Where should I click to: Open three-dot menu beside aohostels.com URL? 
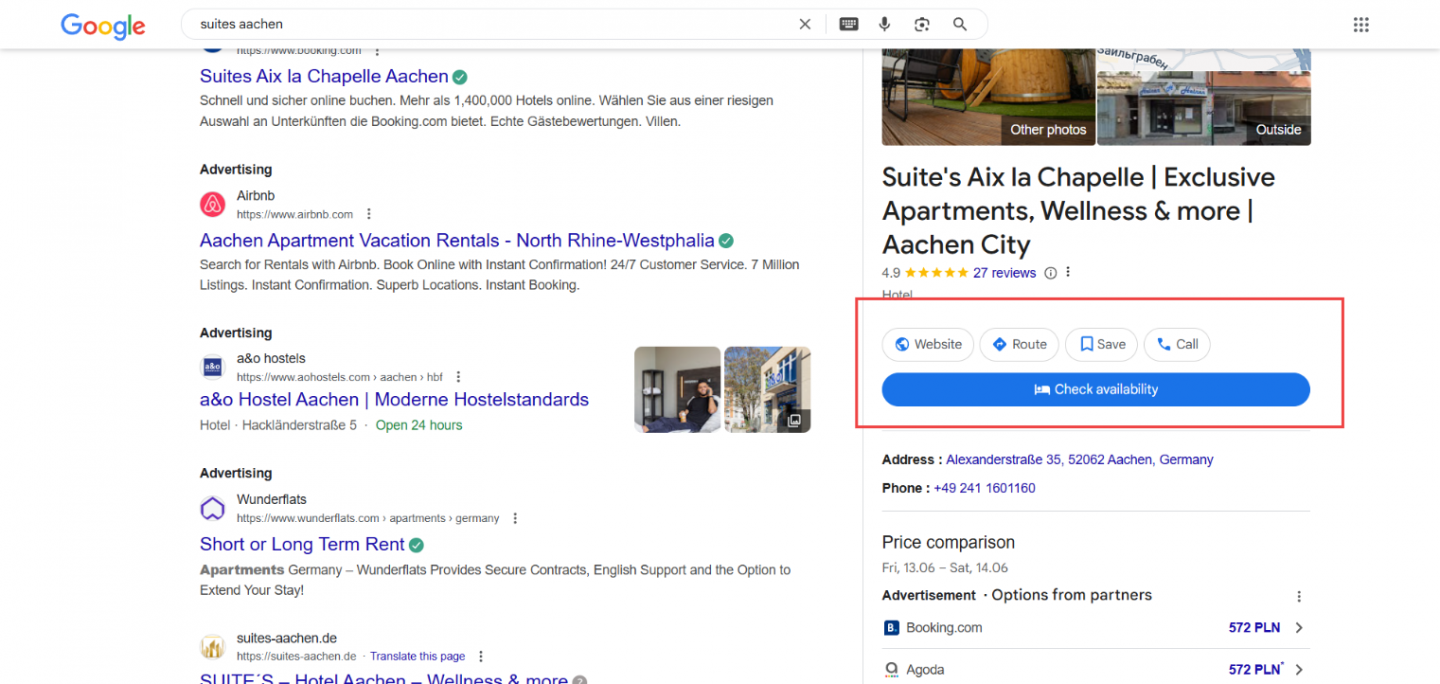458,377
